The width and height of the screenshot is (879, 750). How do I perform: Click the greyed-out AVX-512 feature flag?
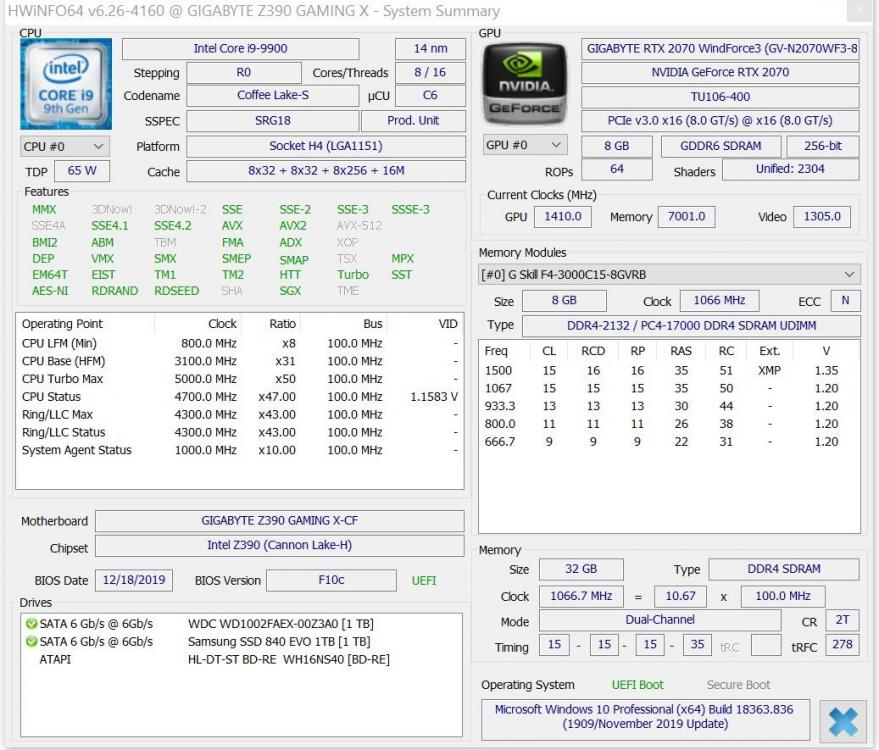click(x=359, y=226)
